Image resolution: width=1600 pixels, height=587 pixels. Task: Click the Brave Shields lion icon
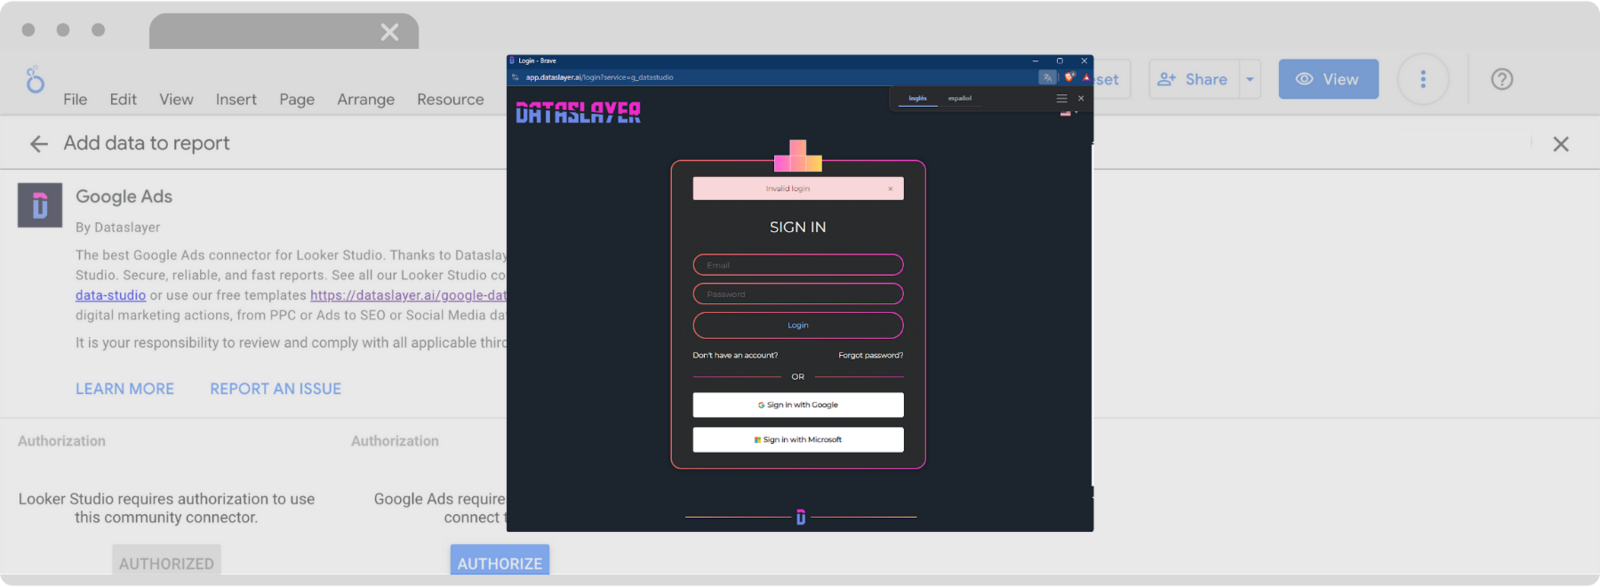click(x=1069, y=77)
